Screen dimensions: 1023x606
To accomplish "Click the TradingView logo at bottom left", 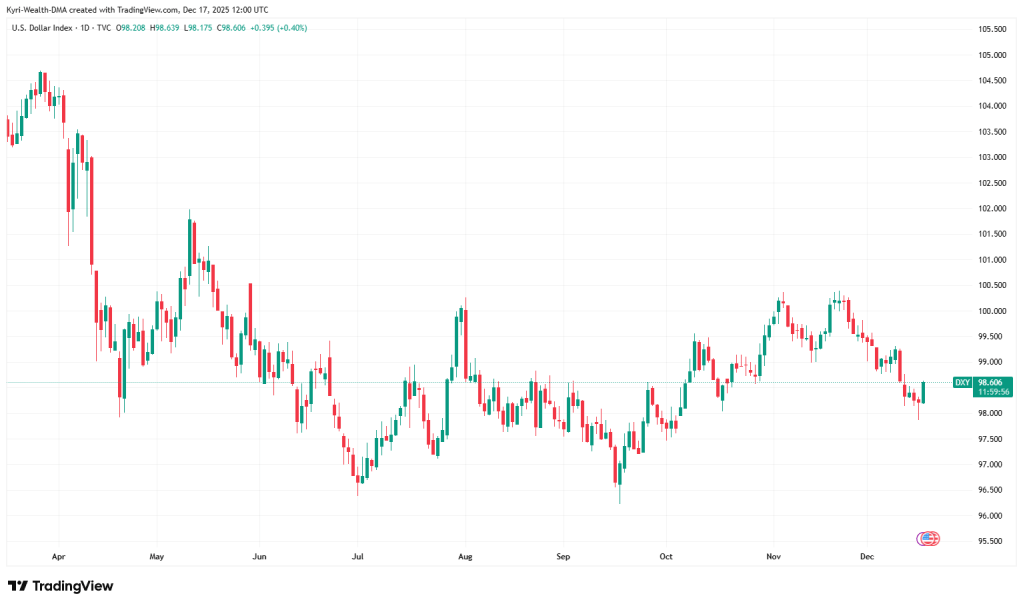I will tap(60, 586).
